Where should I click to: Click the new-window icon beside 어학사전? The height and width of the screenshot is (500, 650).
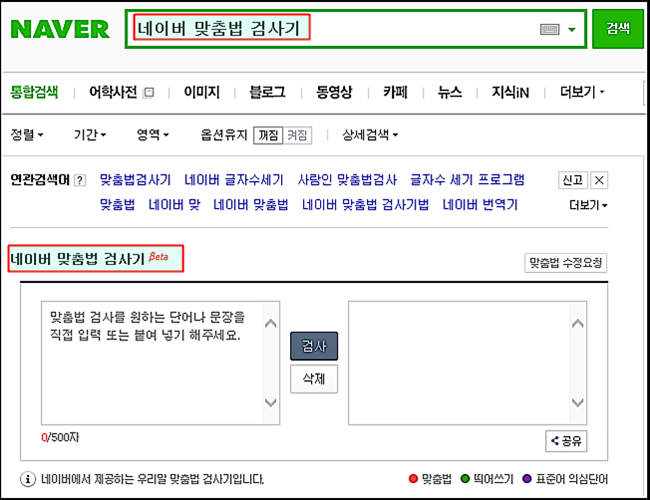[x=148, y=92]
